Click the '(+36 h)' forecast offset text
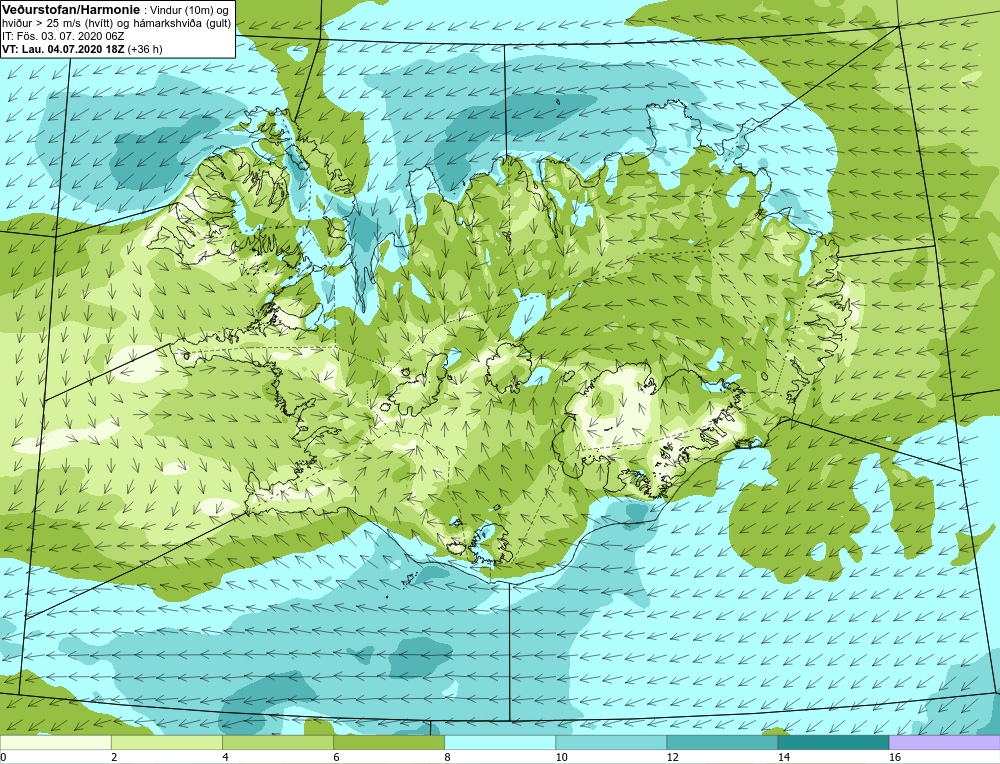 coord(145,49)
